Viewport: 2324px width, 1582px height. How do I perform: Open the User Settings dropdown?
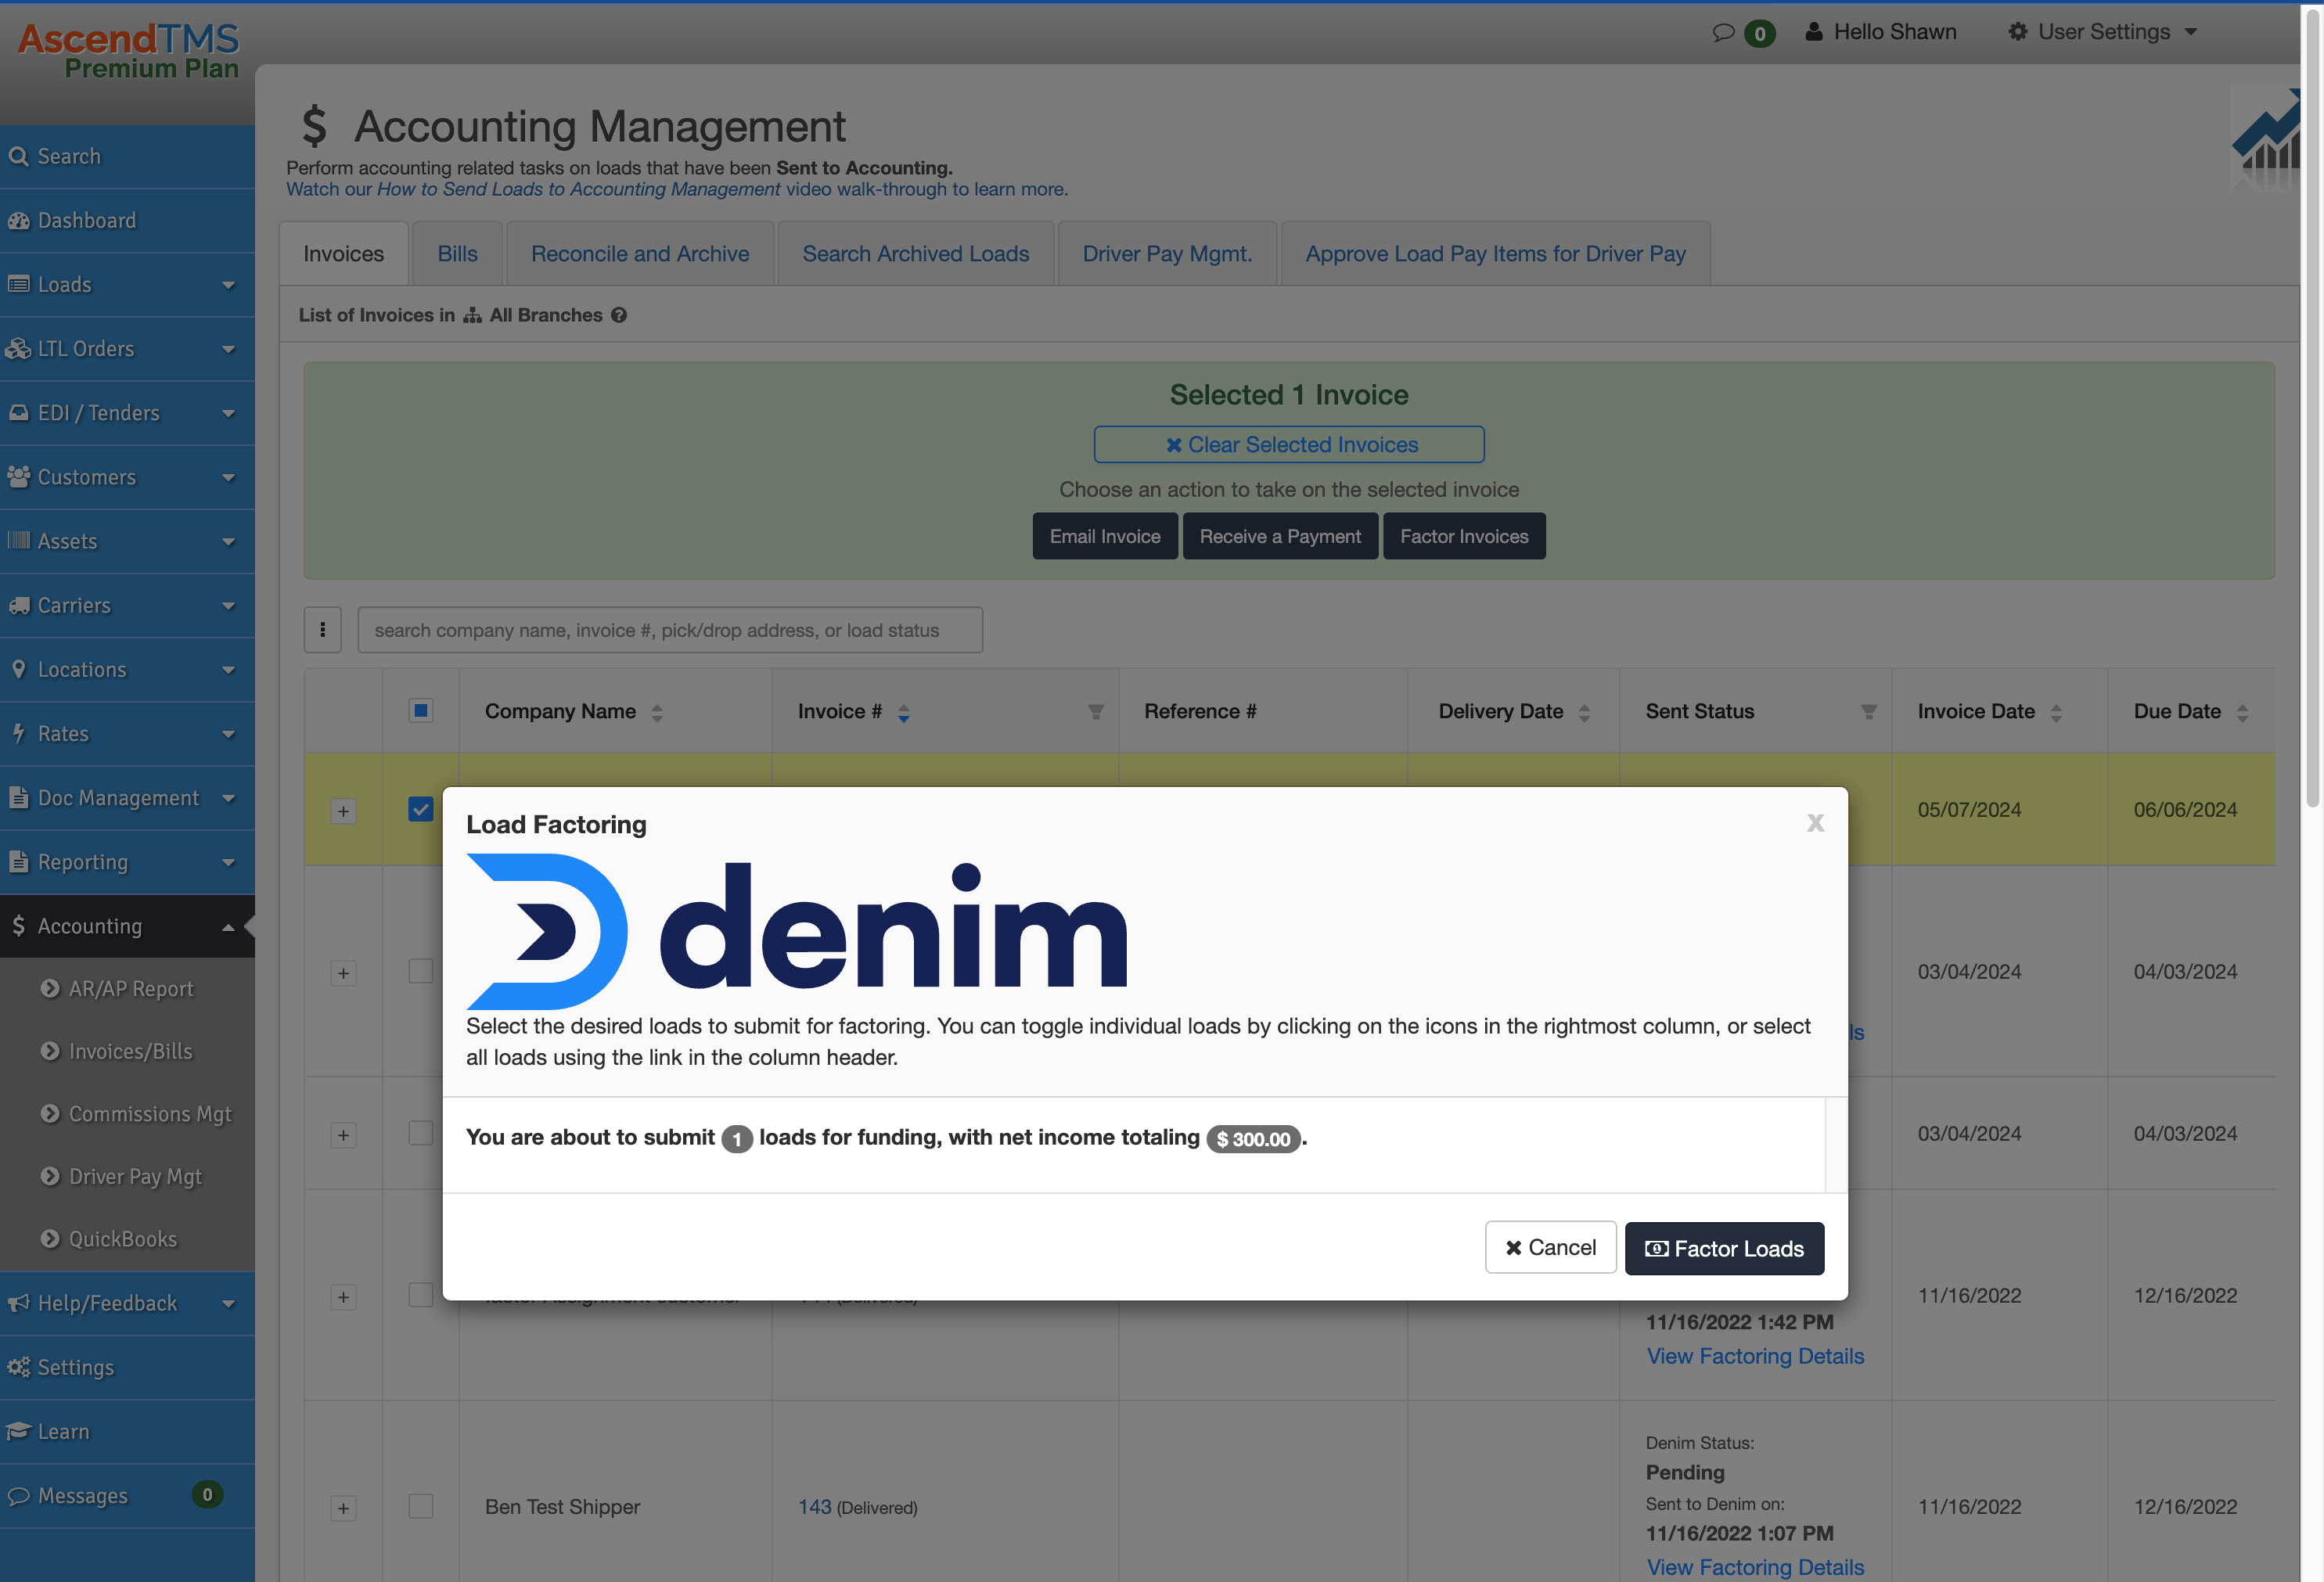click(x=2103, y=32)
